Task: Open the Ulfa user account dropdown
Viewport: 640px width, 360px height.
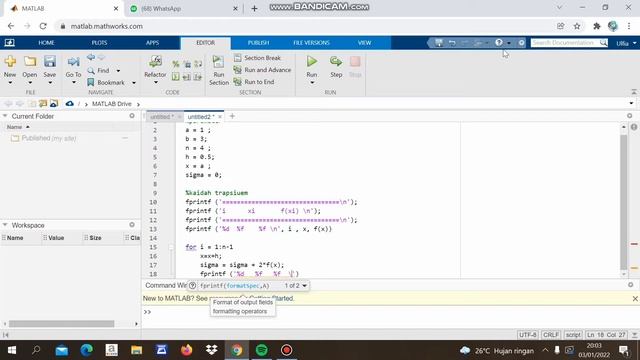Action: [x=626, y=43]
